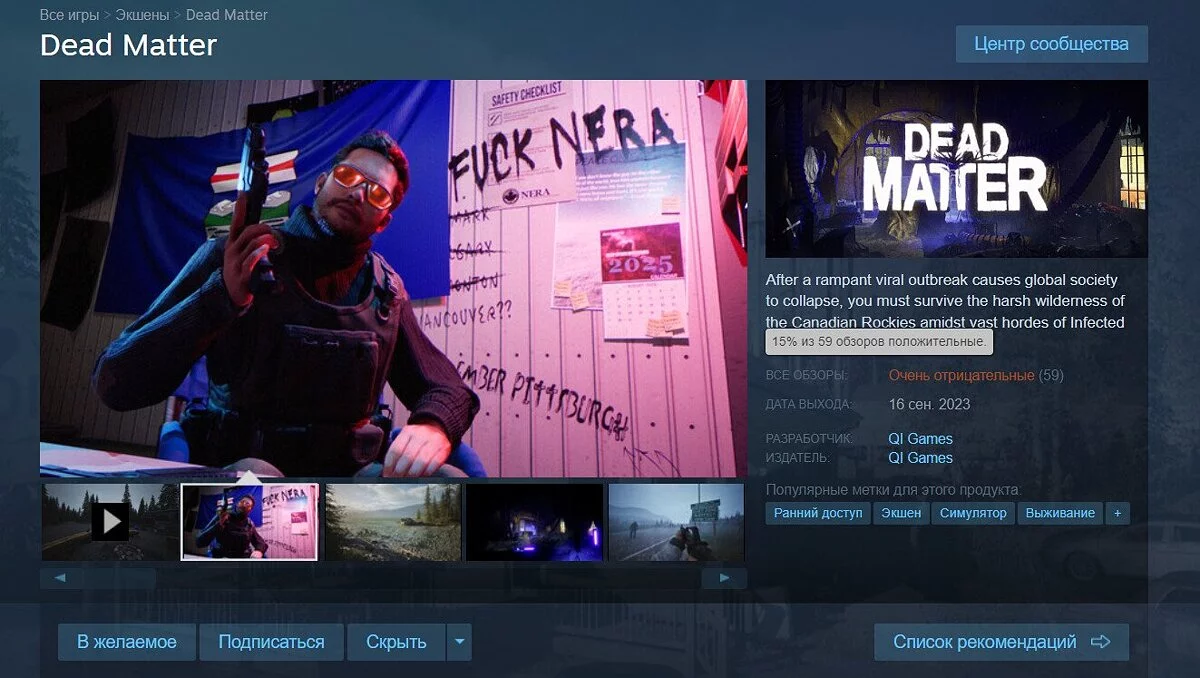Select the dark night screenshot thumbnail
Image resolution: width=1200 pixels, height=678 pixels.
click(535, 521)
